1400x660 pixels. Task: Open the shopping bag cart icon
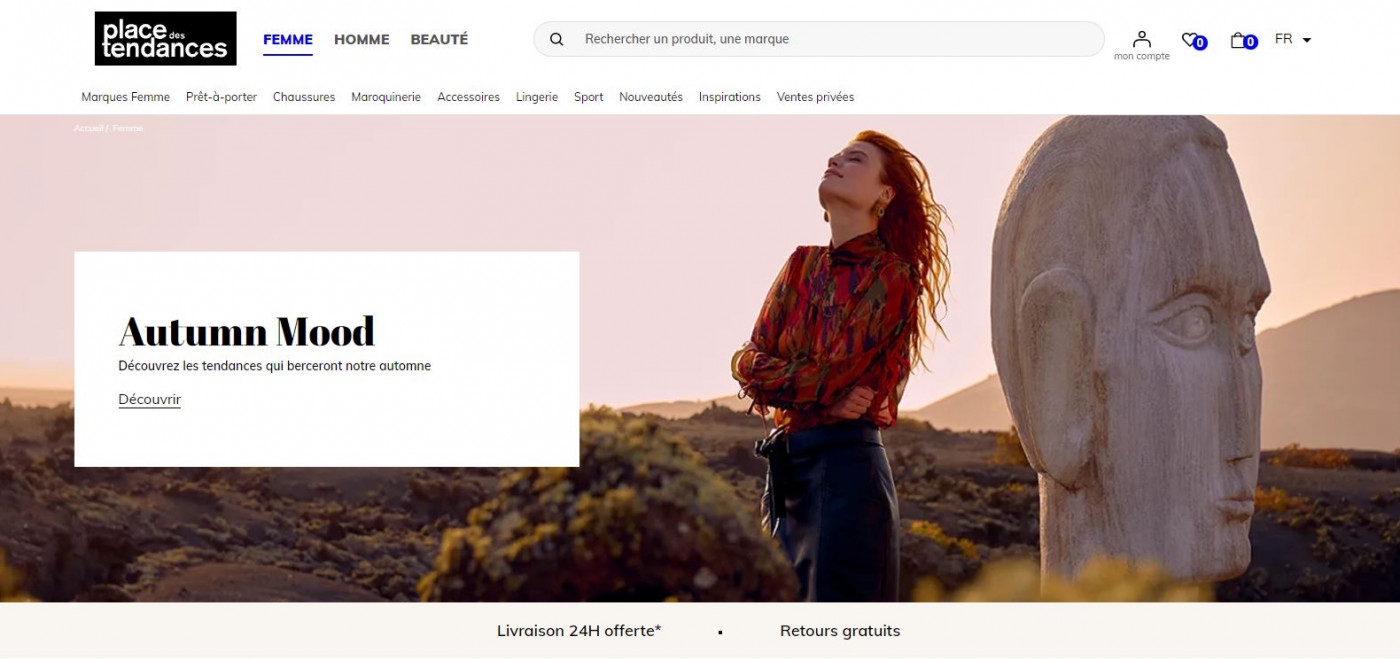pyautogui.click(x=1240, y=40)
